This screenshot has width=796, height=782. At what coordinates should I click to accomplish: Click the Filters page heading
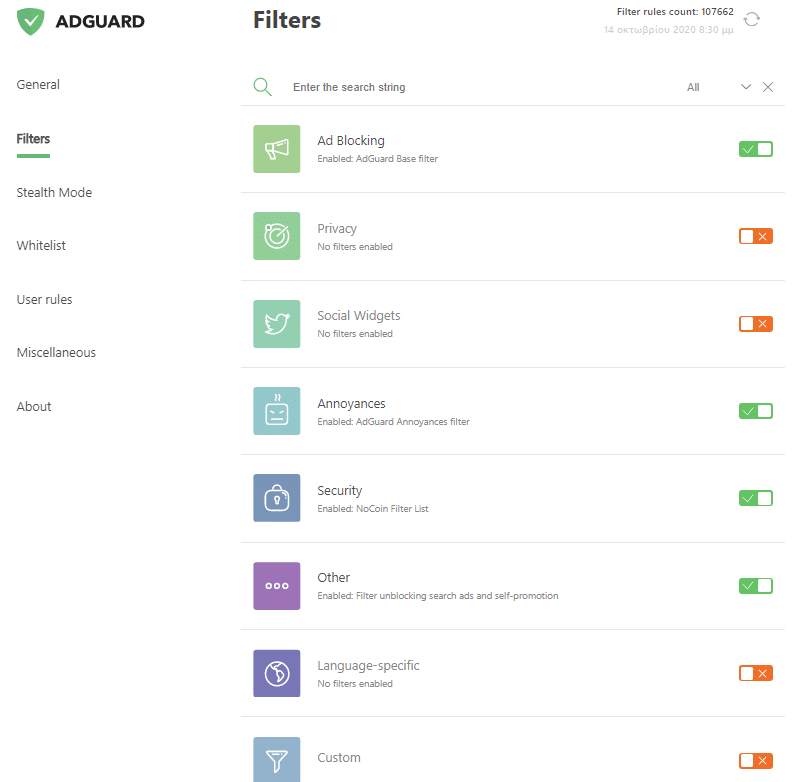287,20
